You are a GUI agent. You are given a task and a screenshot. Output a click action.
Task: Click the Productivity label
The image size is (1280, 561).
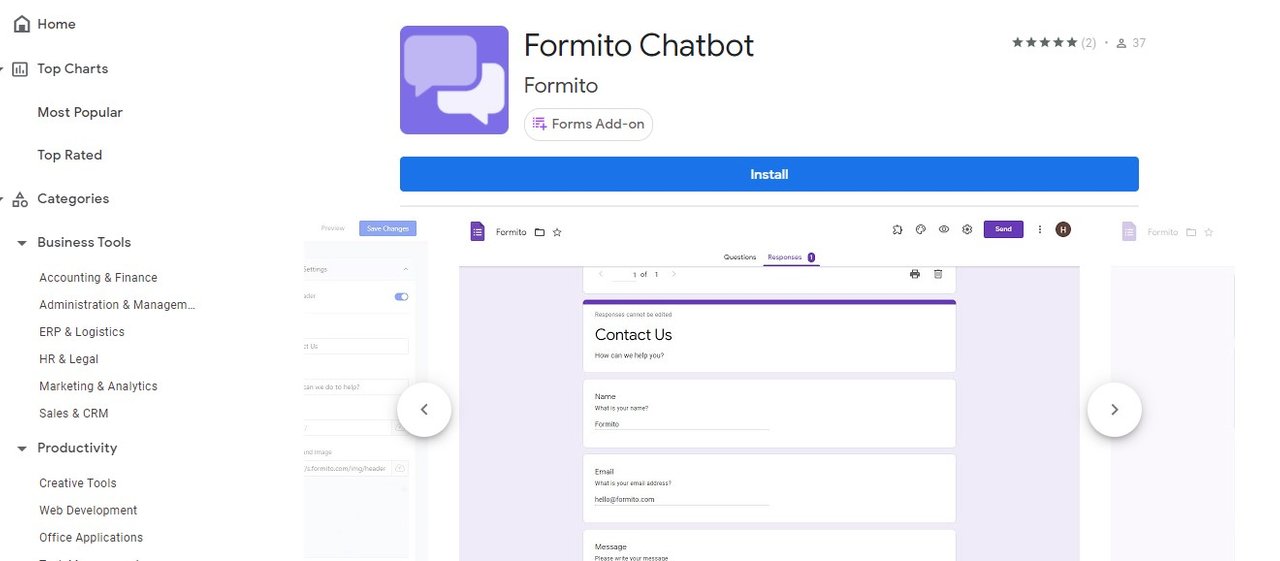click(x=77, y=448)
